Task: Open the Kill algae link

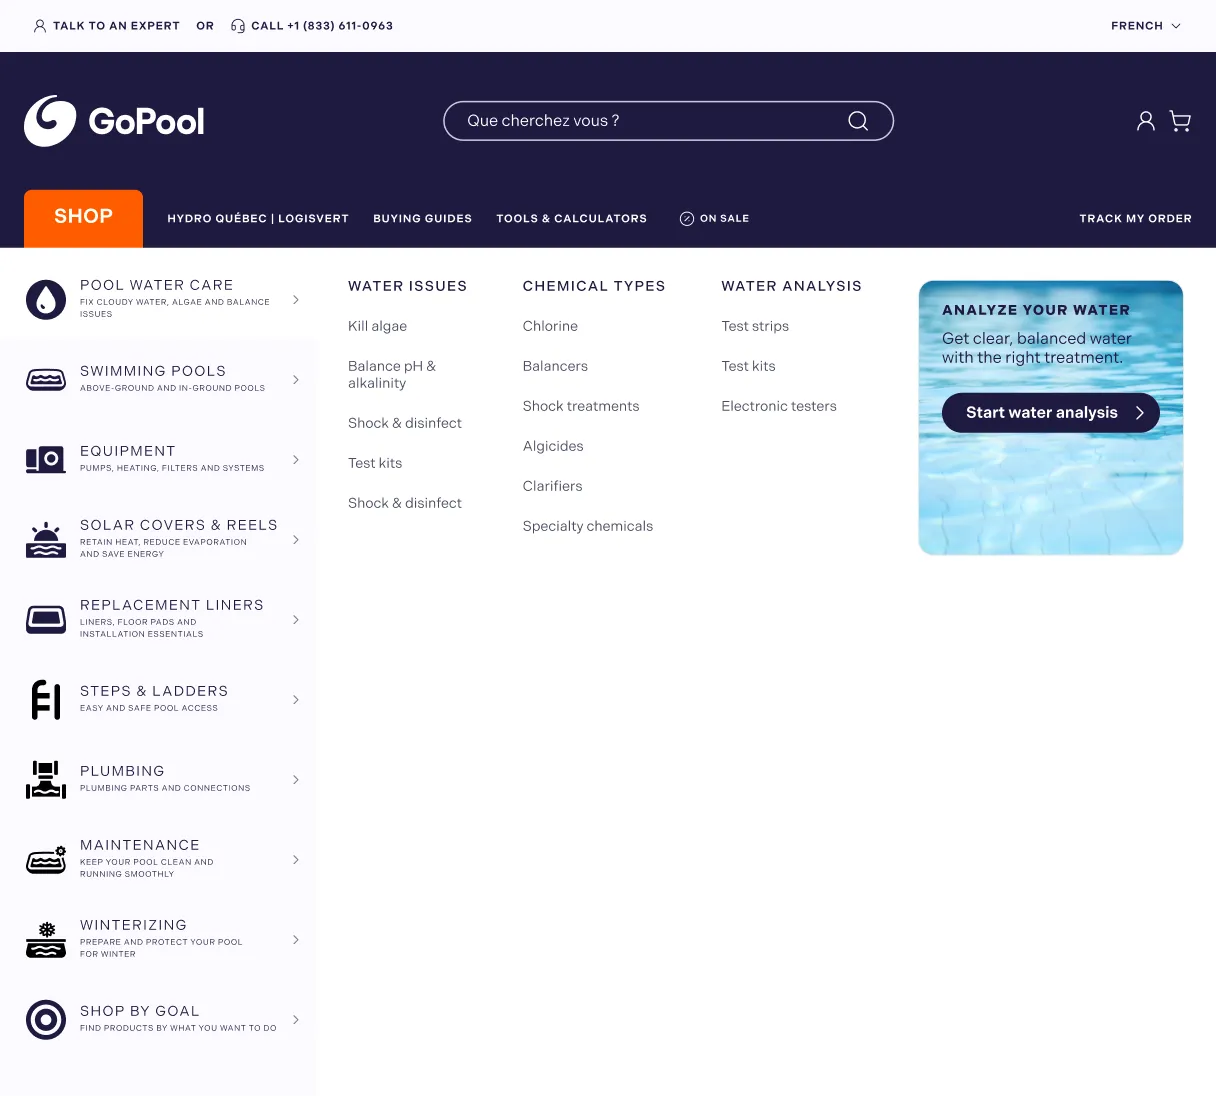Action: pos(378,326)
